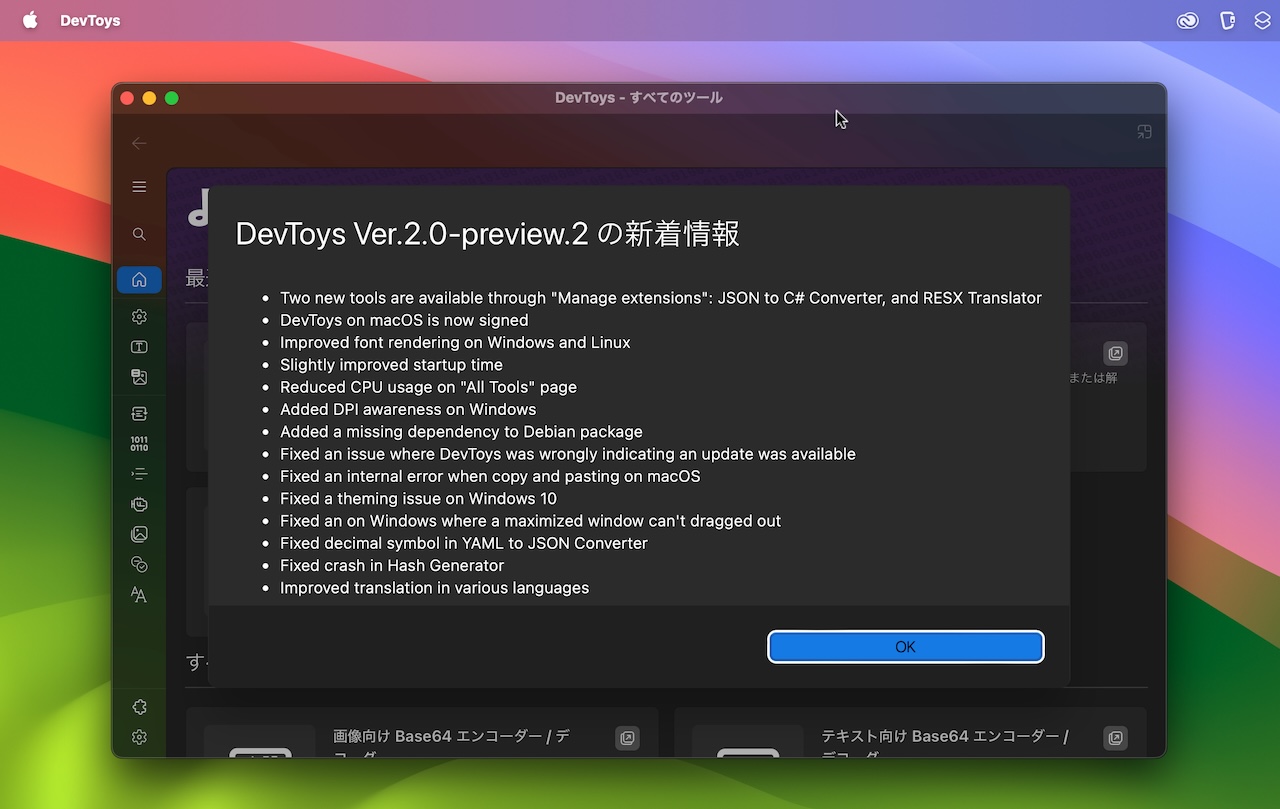The height and width of the screenshot is (809, 1280).
Task: Click 'Slightly improved startup time' line
Action: [391, 365]
